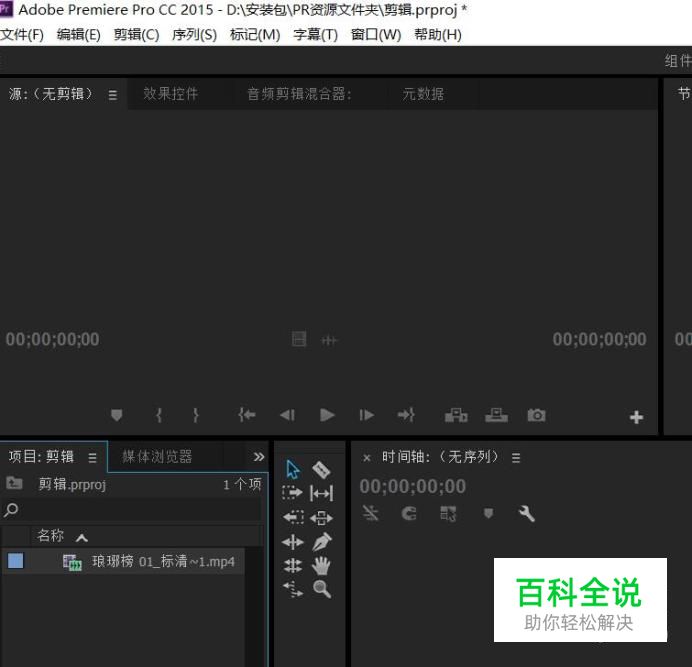The width and height of the screenshot is (692, 667).
Task: Click Source monitor left timecode
Action: [53, 339]
